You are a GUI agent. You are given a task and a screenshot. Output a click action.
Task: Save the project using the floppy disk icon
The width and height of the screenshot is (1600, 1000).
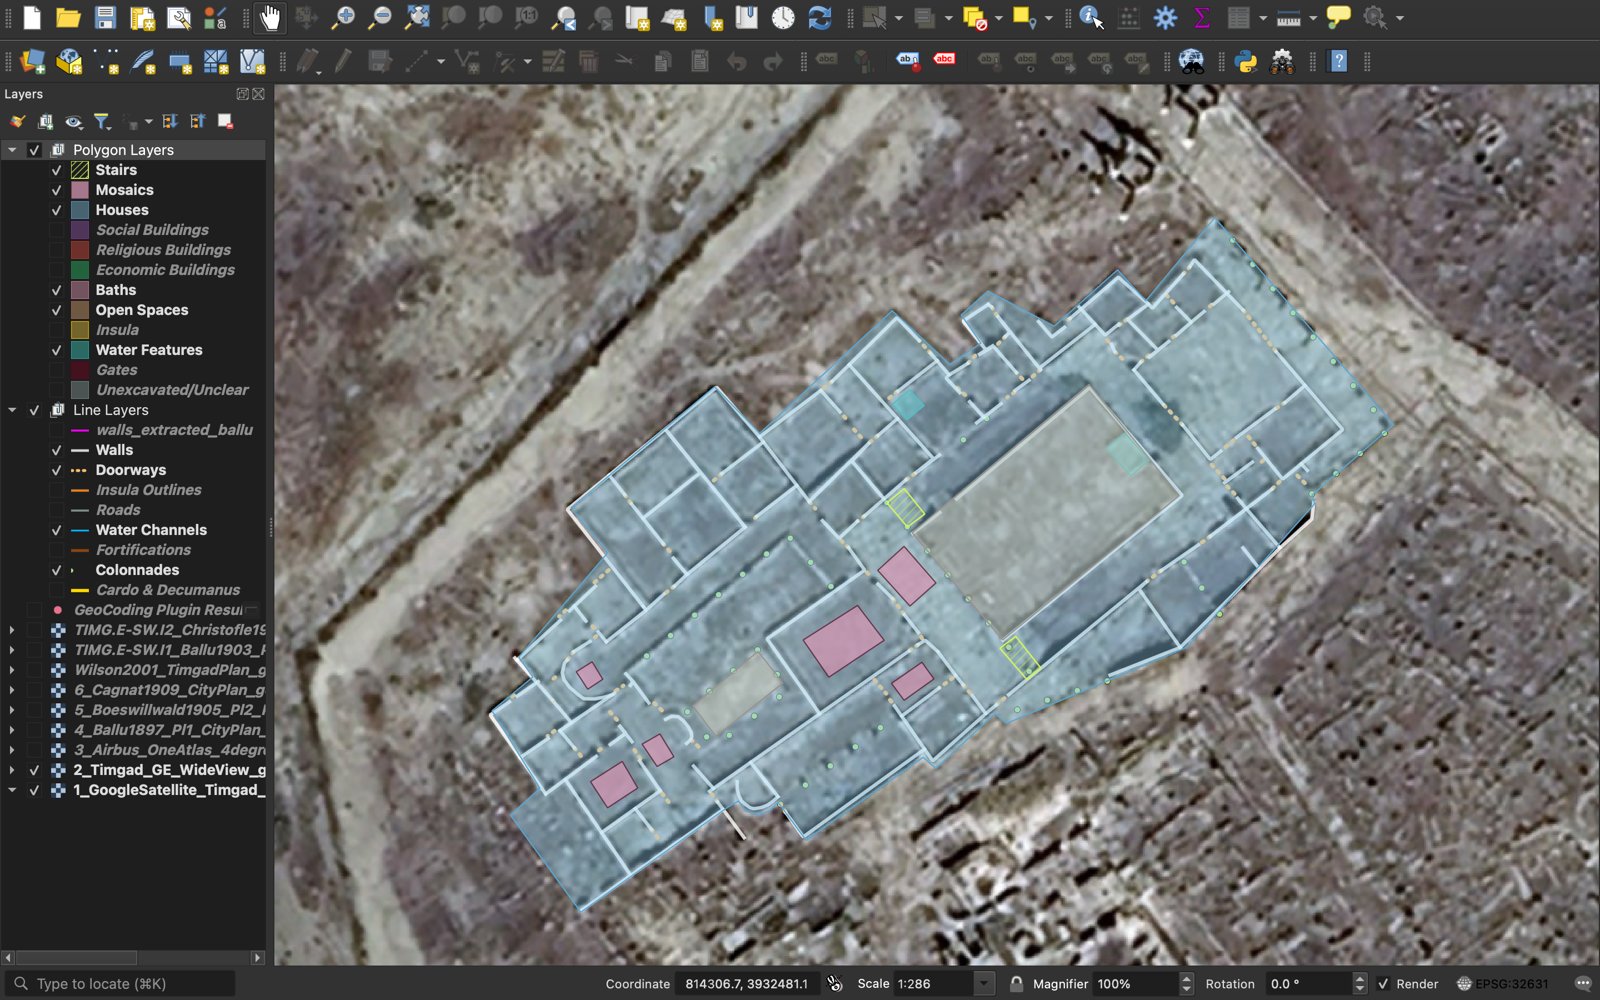pos(105,17)
